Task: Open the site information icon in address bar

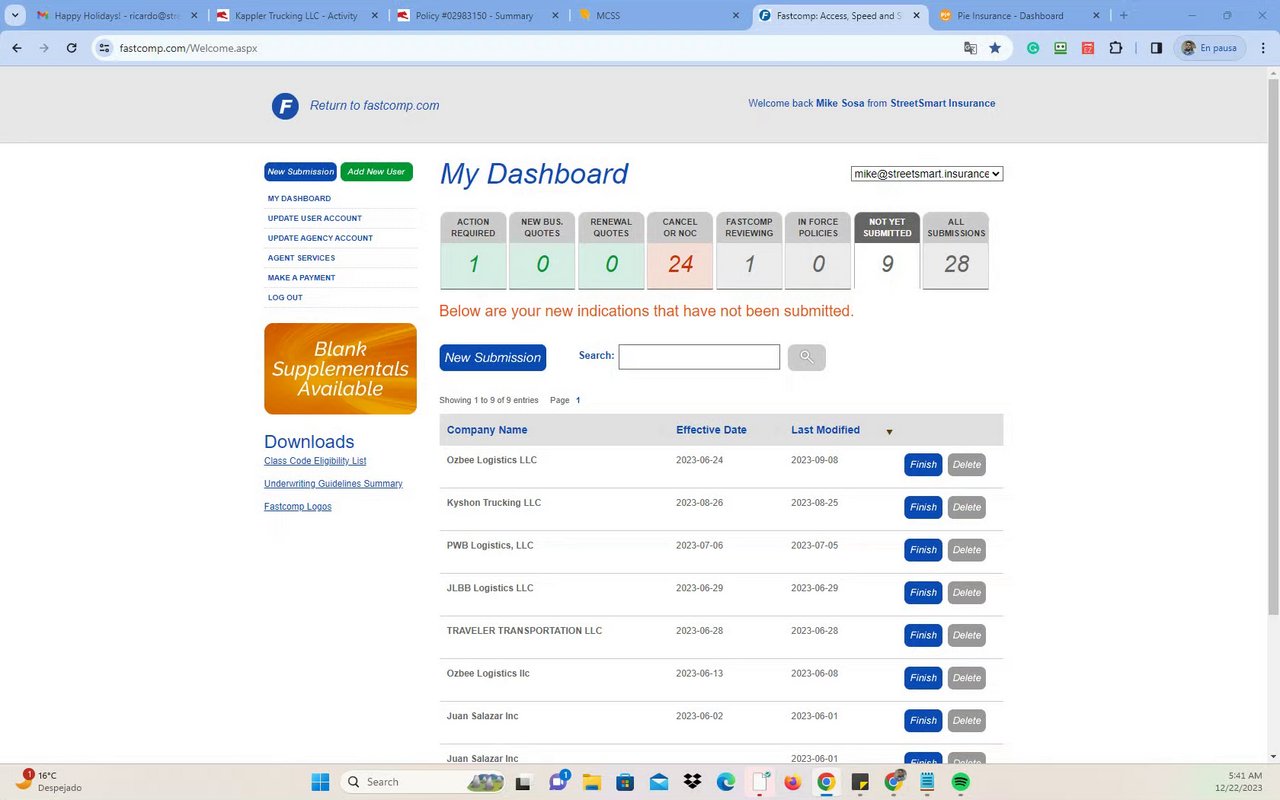Action: pyautogui.click(x=104, y=48)
